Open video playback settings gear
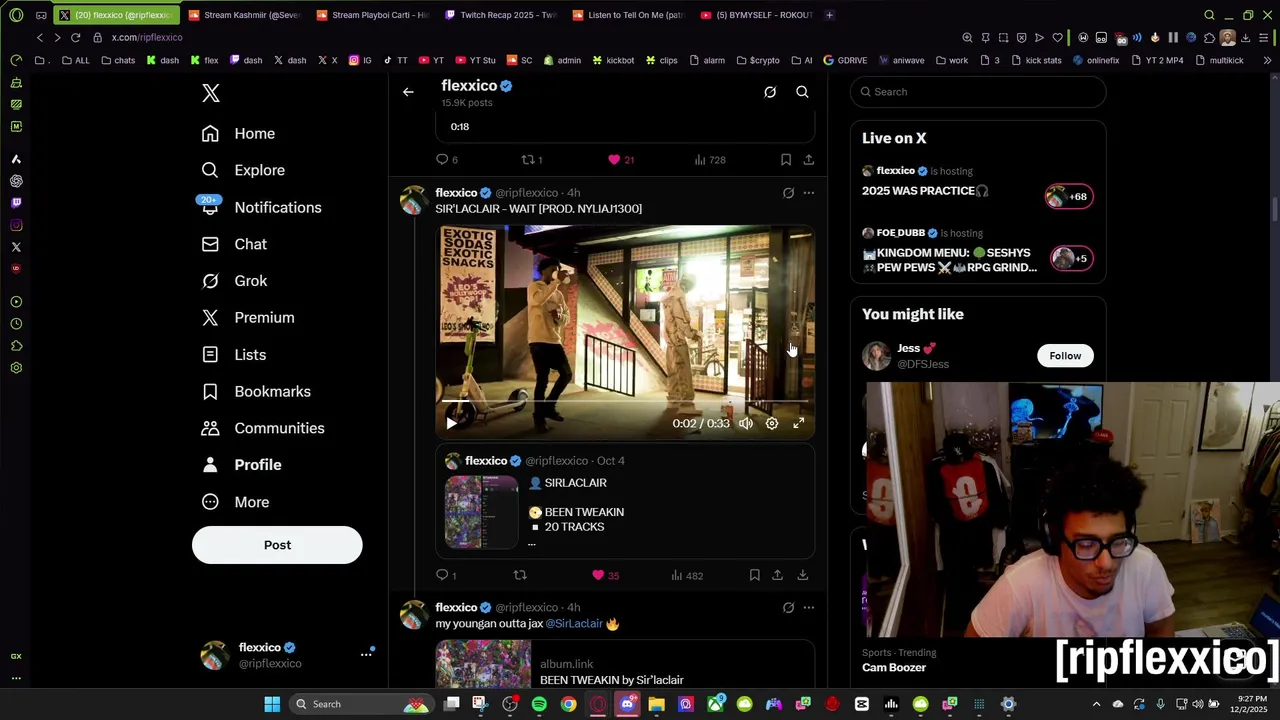The width and height of the screenshot is (1280, 720). tap(772, 424)
